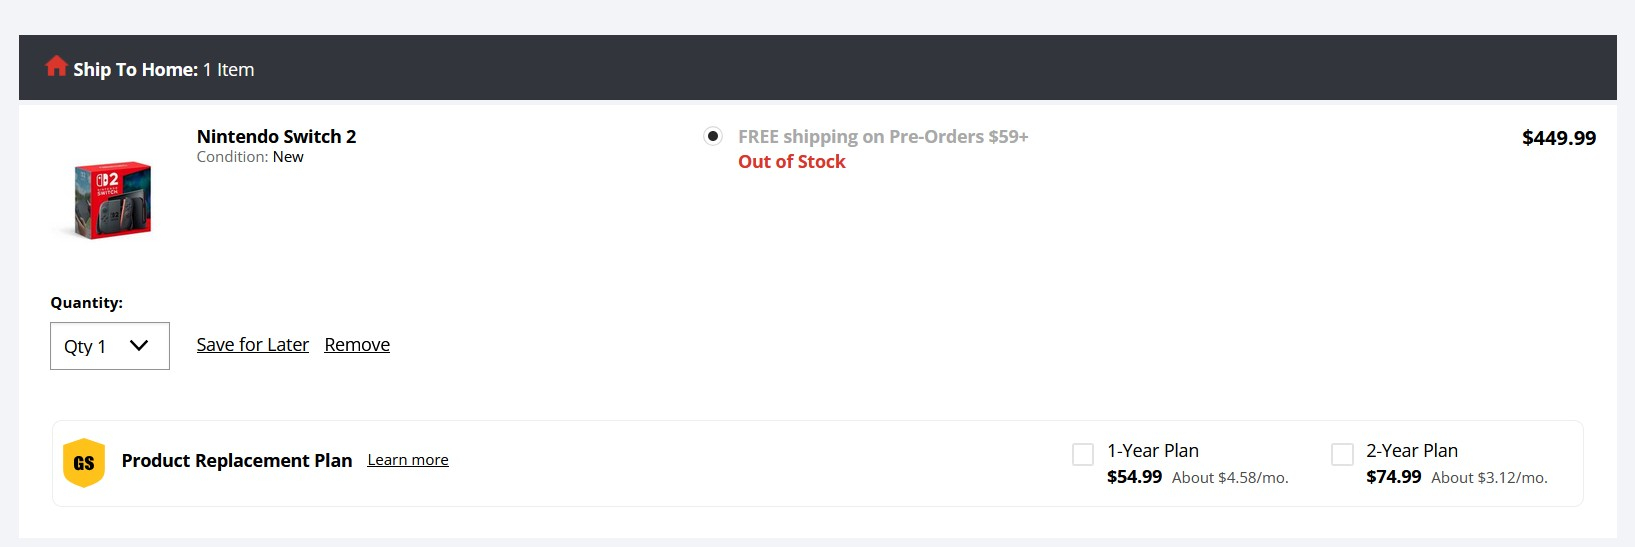Click the 1-Year Plan label text

pos(1152,451)
